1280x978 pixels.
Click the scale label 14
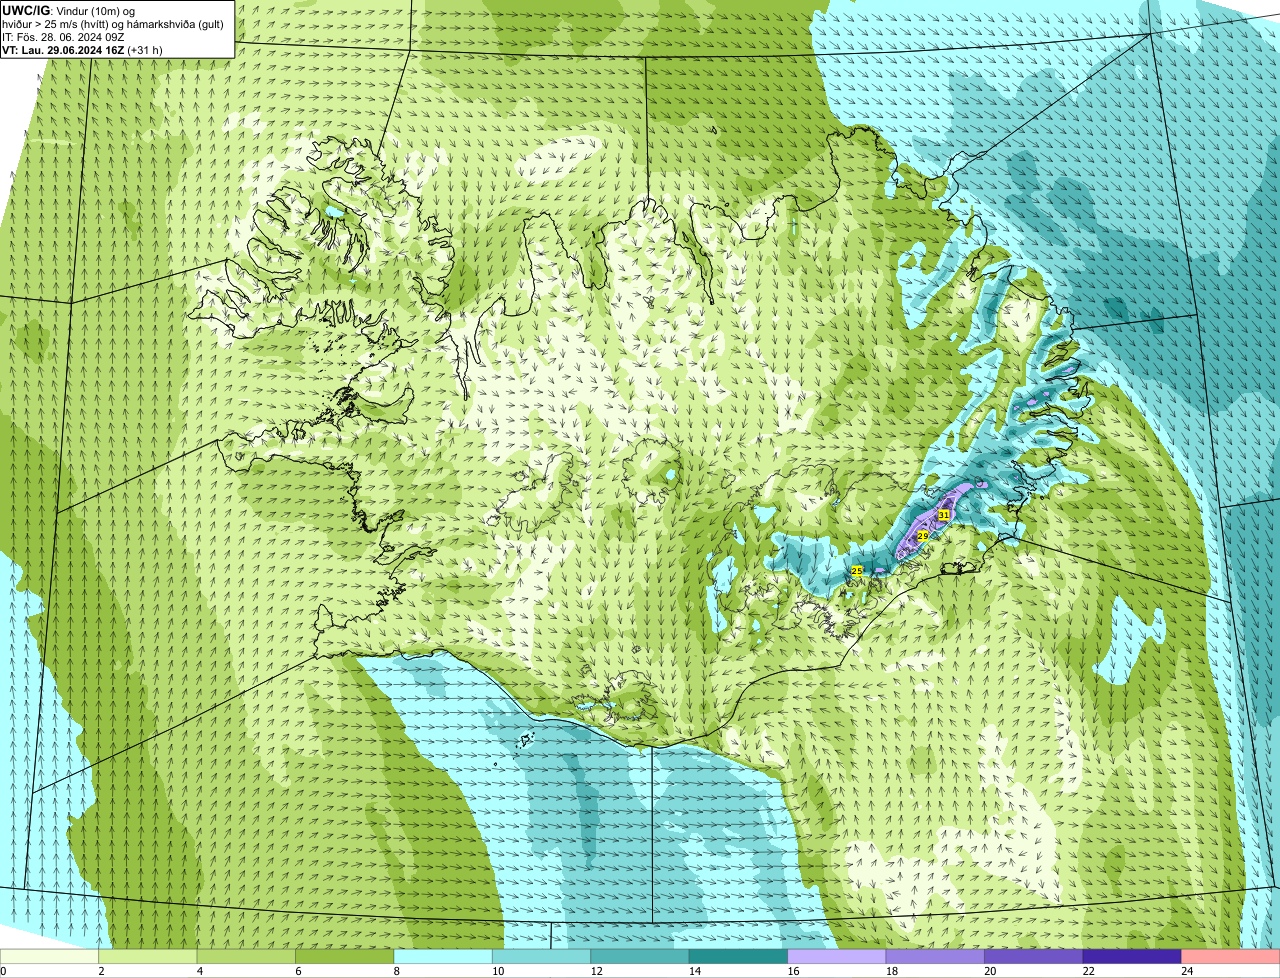[x=695, y=971]
